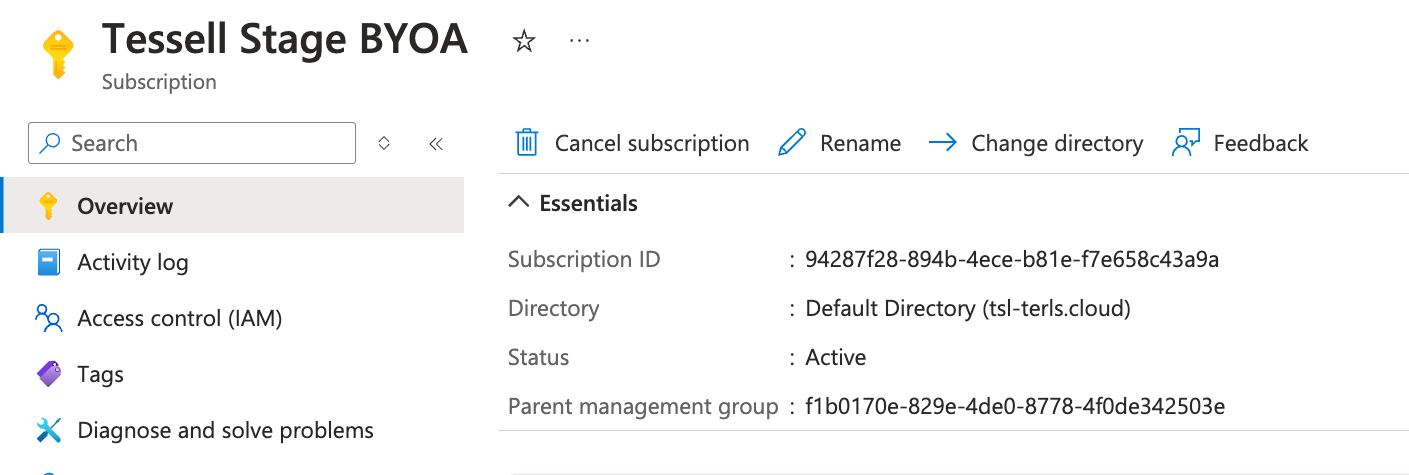Viewport: 1409px width, 475px height.
Task: Click the star icon to favorite subscription
Action: [x=524, y=41]
